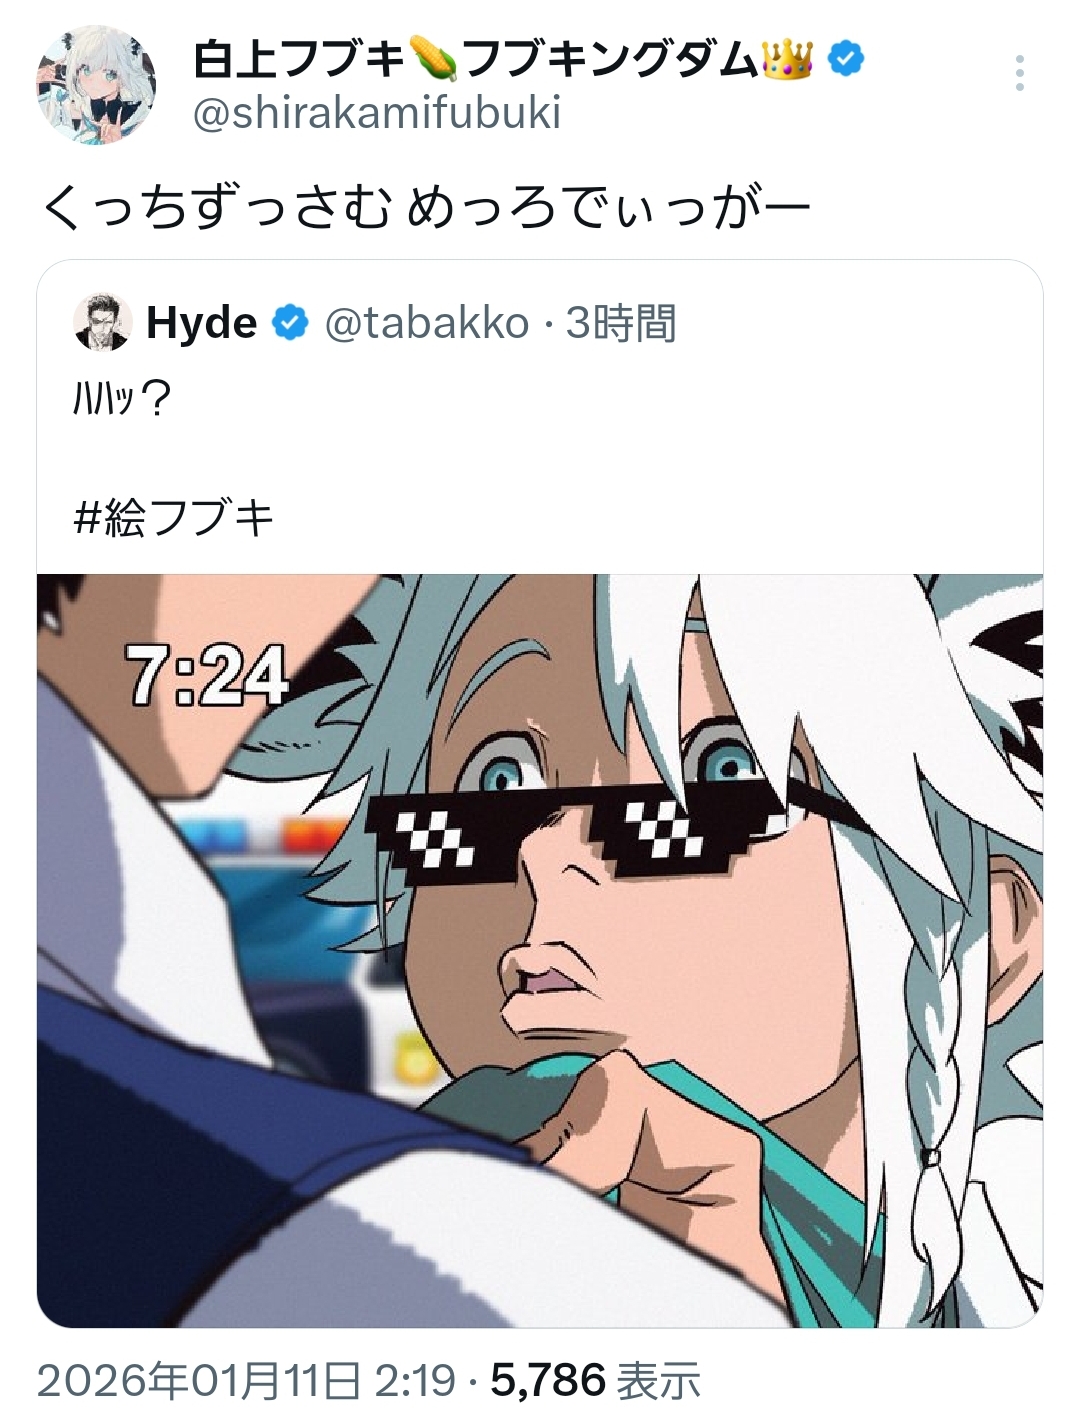Image resolution: width=1080 pixels, height=1427 pixels.
Task: Open Shirakami Fubuki's profile avatar
Action: tap(97, 86)
